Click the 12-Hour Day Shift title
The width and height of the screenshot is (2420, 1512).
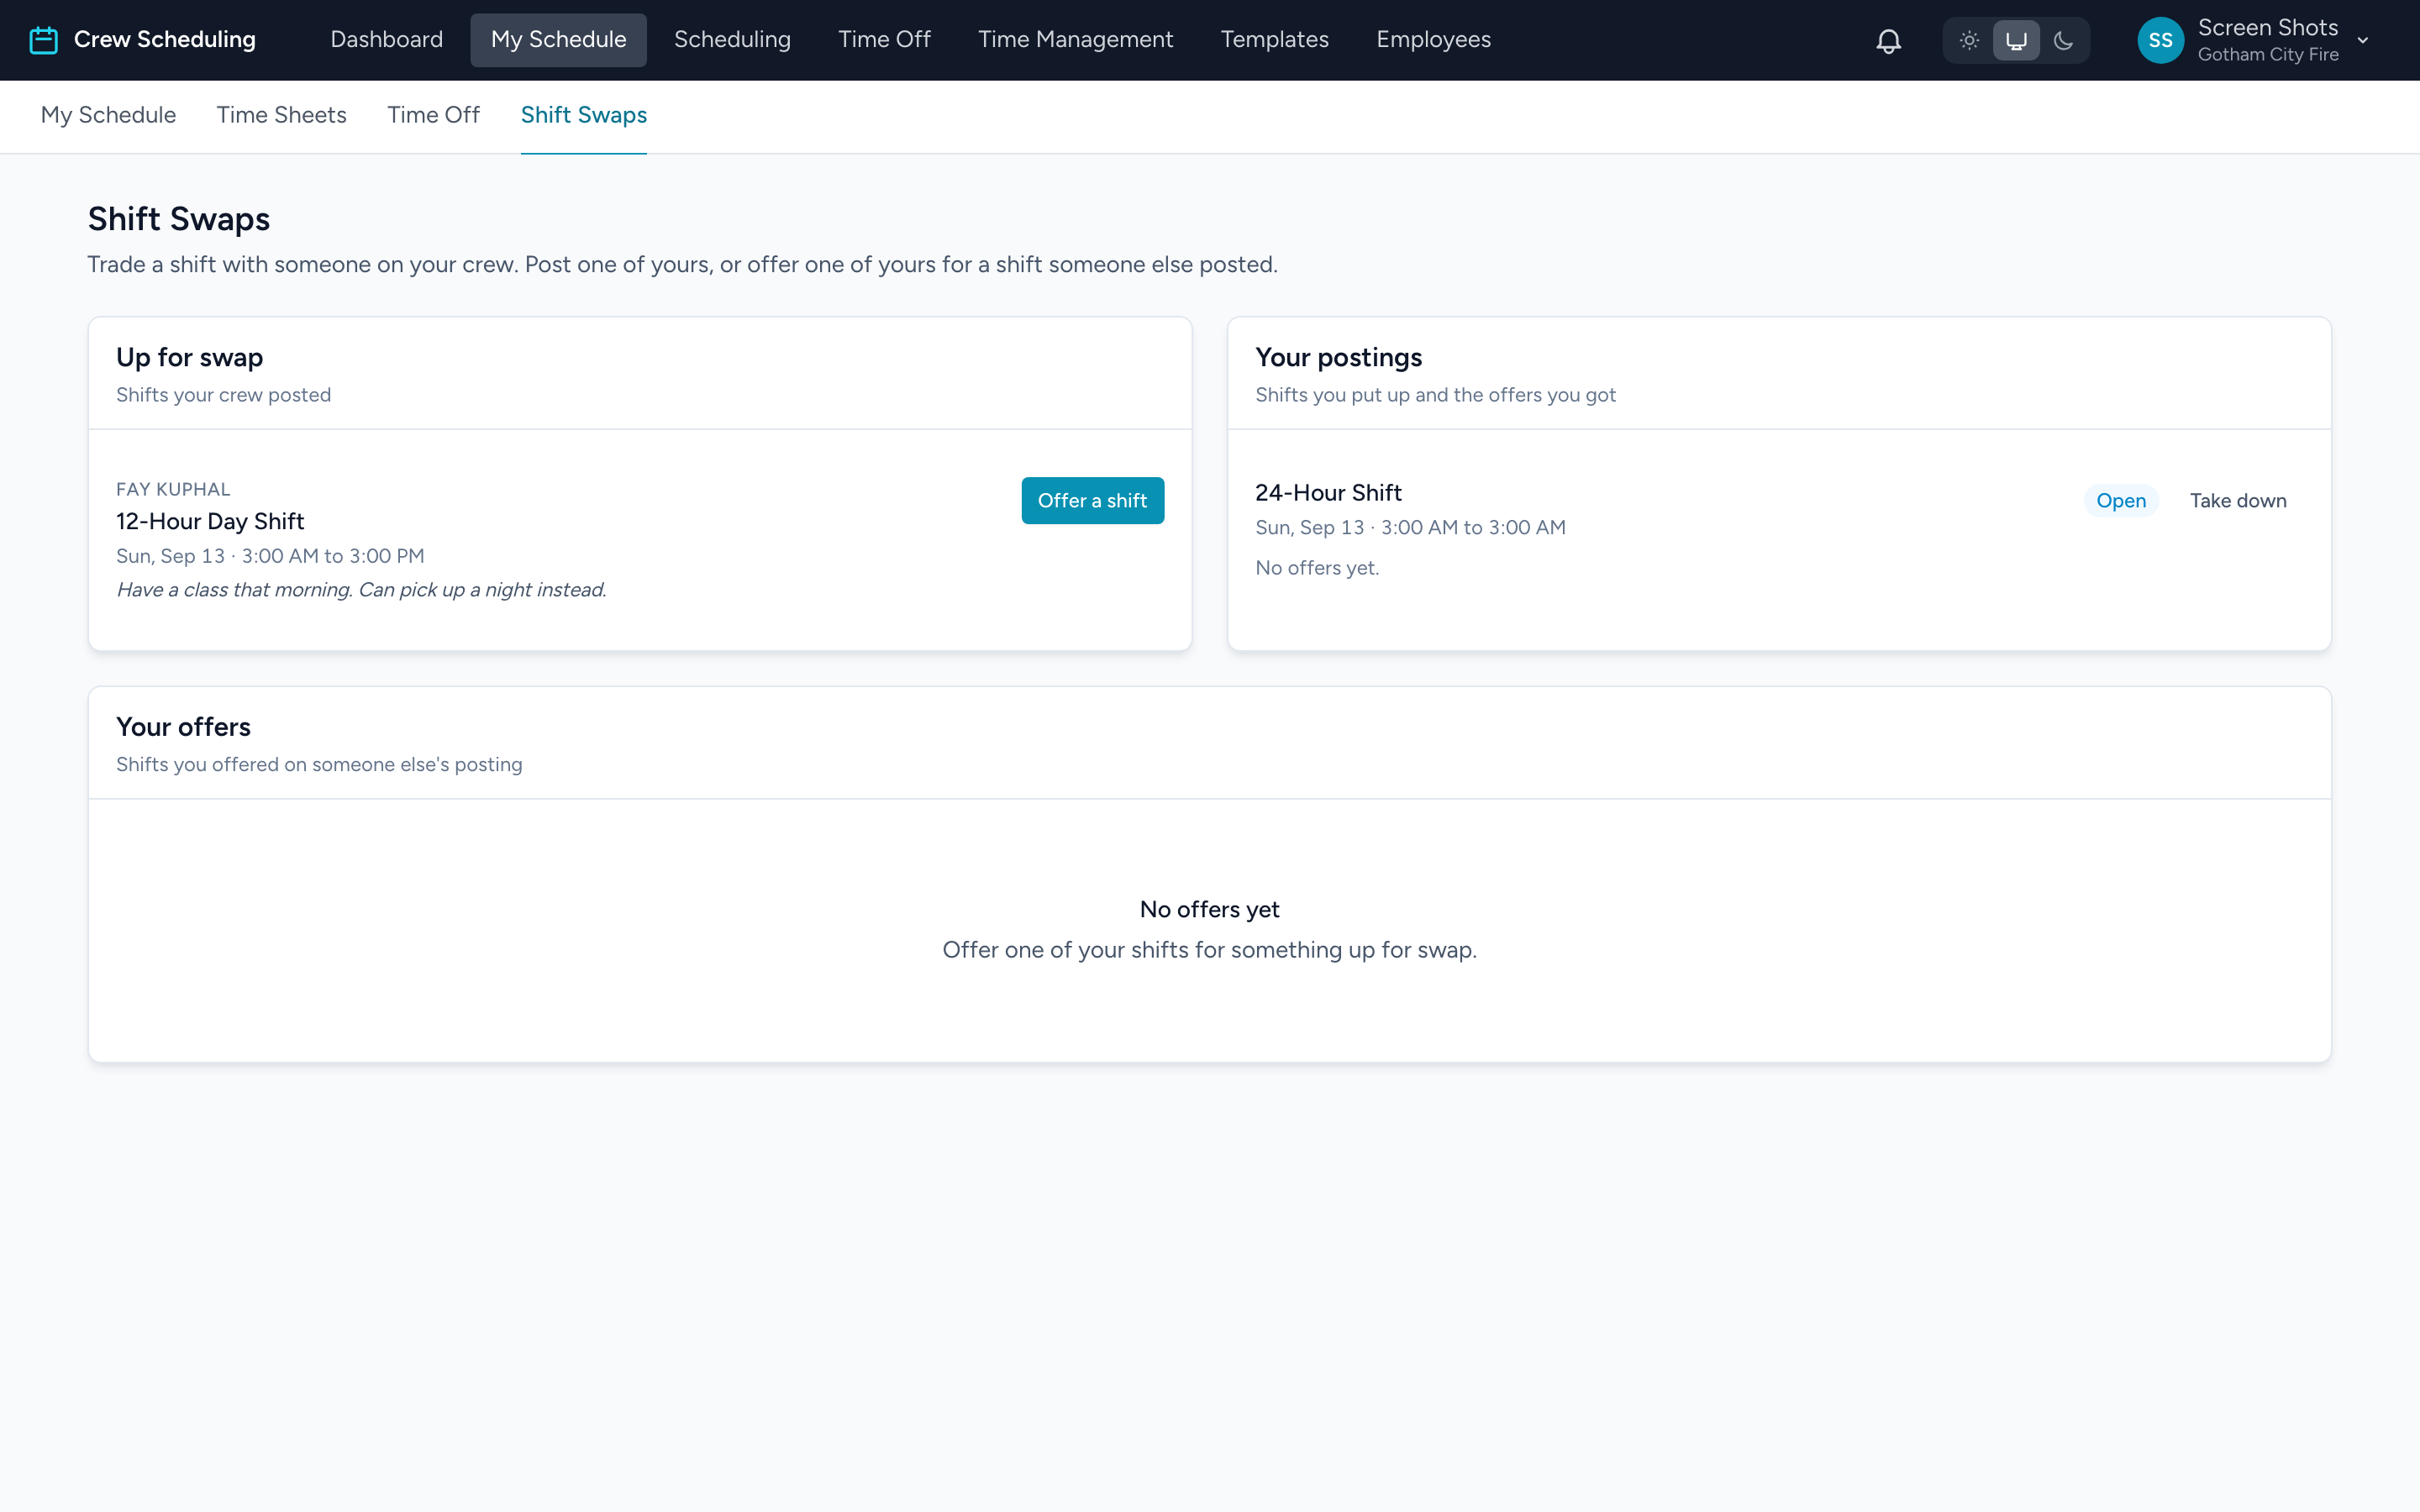click(210, 522)
